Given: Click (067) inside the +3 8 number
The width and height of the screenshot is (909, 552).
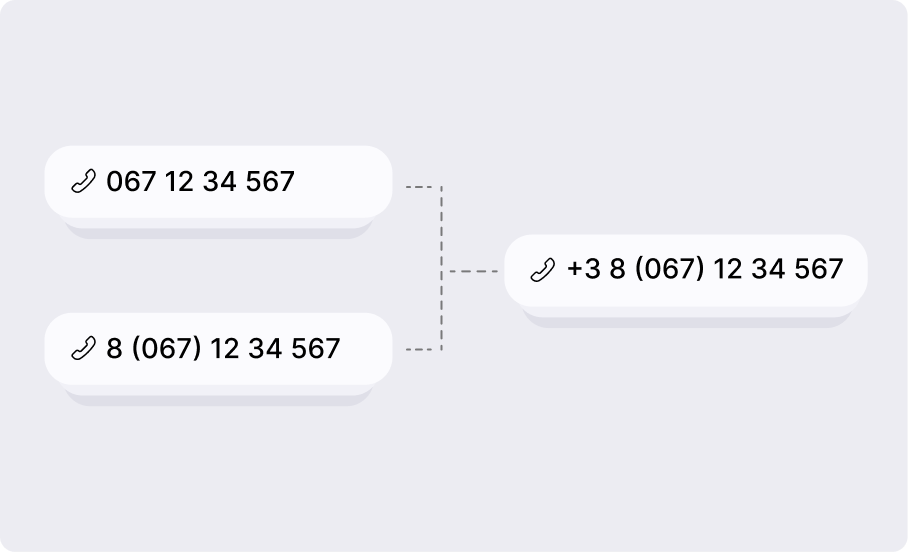Looking at the screenshot, I should [670, 269].
